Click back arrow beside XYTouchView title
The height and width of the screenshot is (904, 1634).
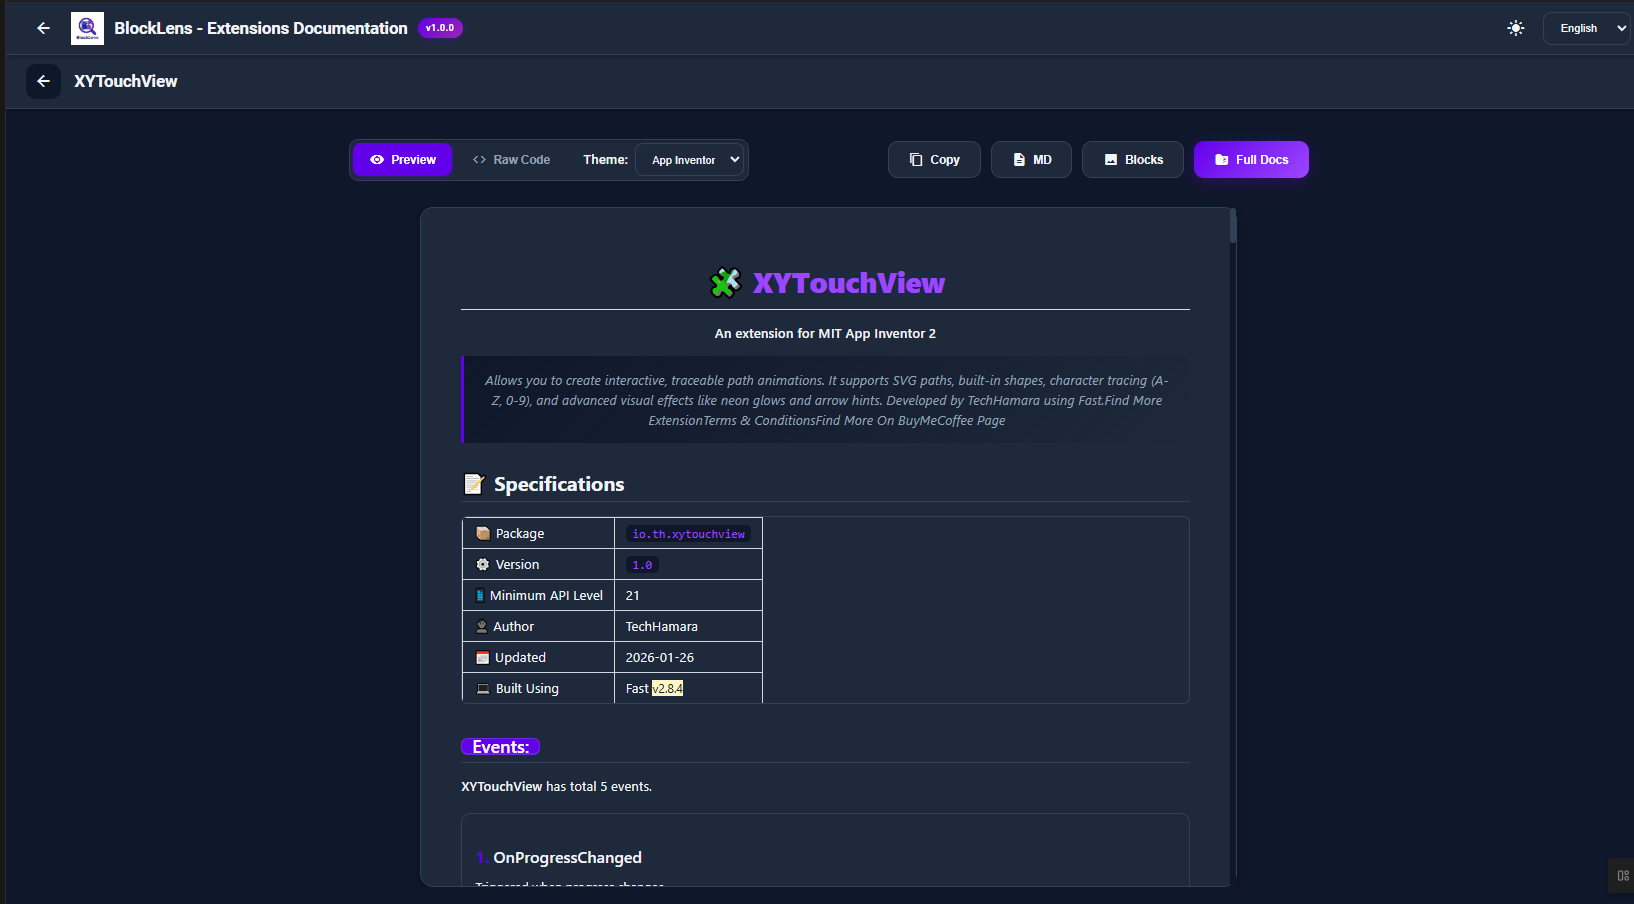(x=43, y=81)
